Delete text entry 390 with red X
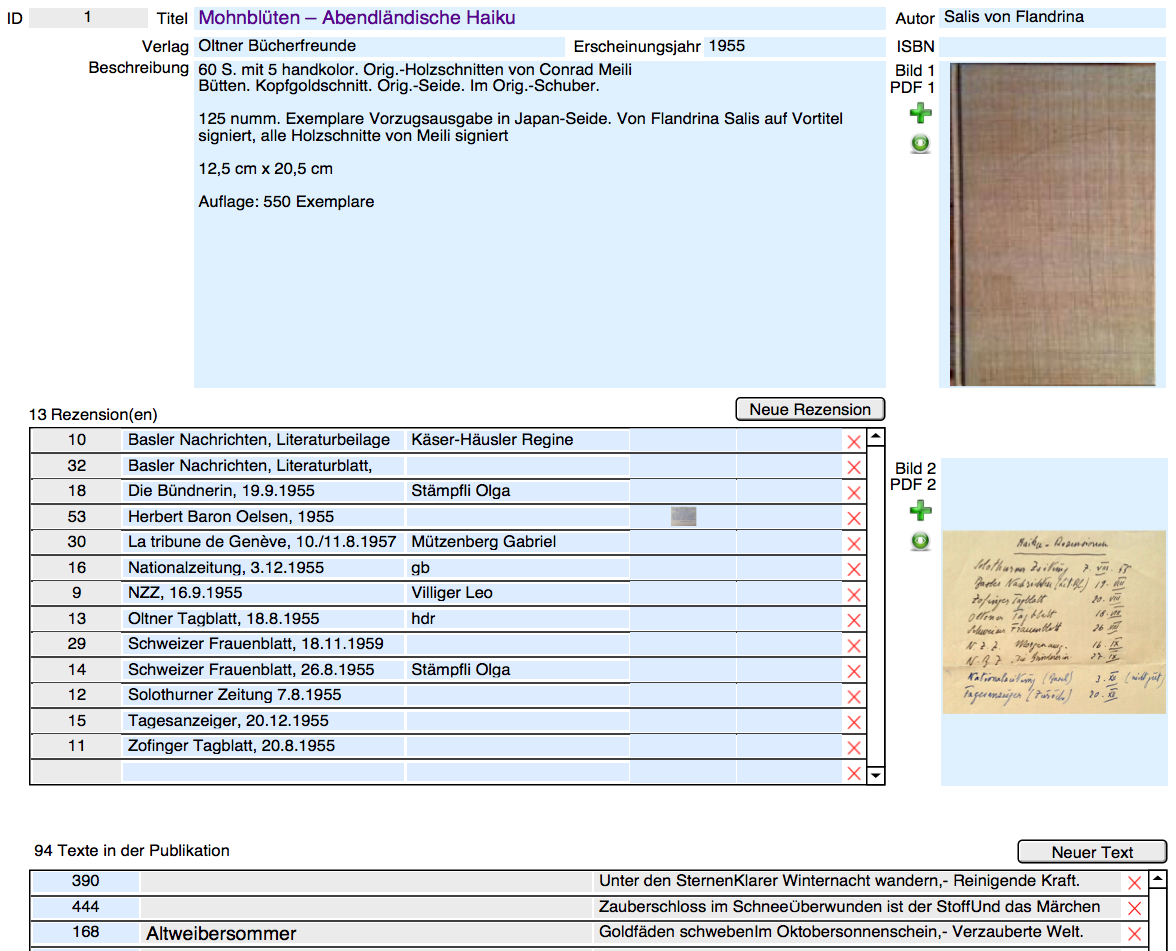 pyautogui.click(x=1134, y=883)
